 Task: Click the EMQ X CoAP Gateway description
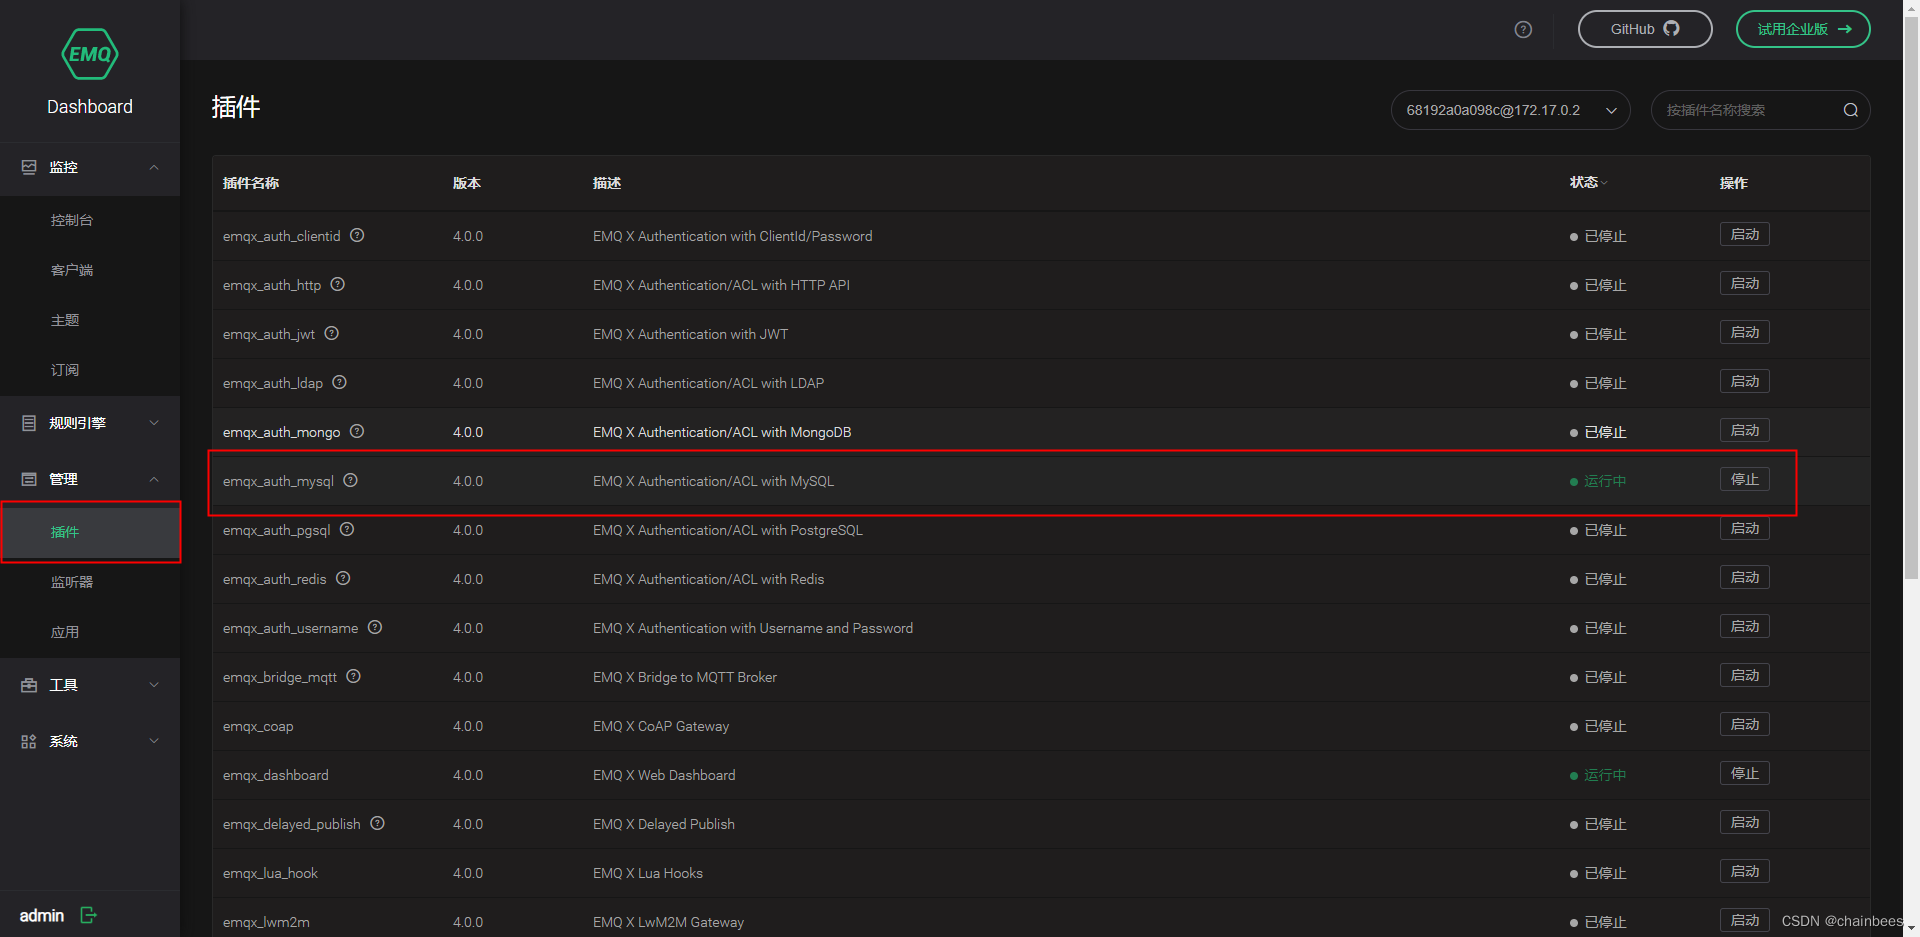click(661, 726)
